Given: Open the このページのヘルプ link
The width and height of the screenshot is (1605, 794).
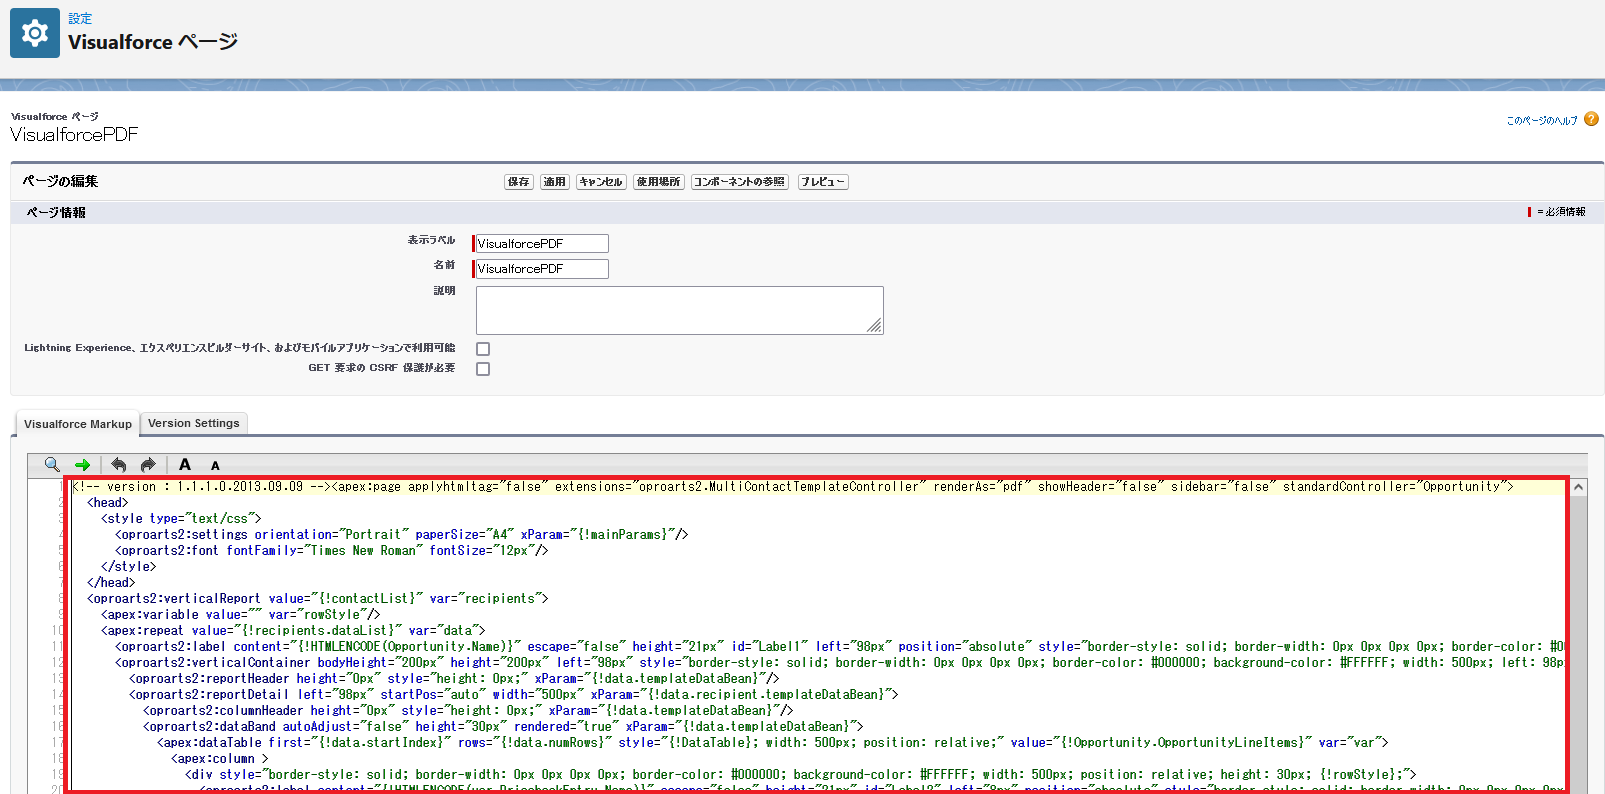Looking at the screenshot, I should [1542, 120].
